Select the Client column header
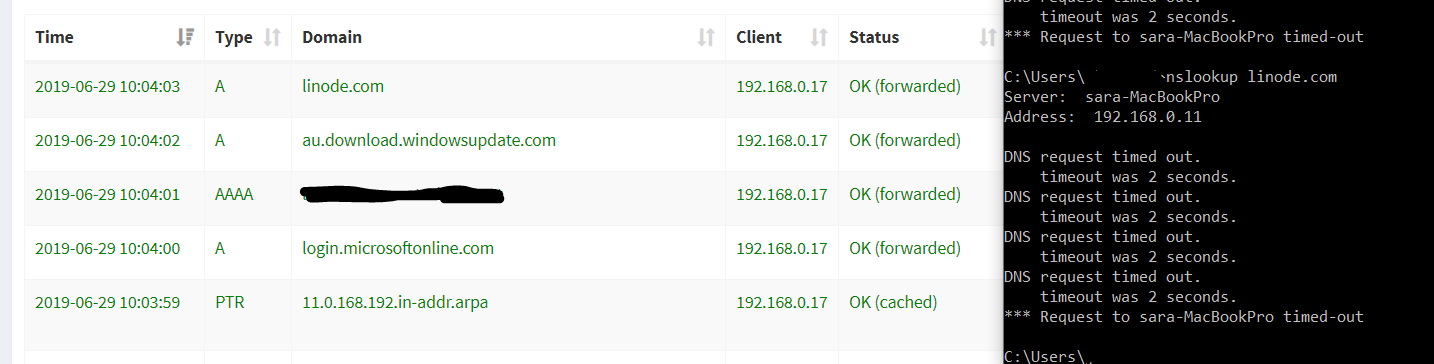 point(759,38)
